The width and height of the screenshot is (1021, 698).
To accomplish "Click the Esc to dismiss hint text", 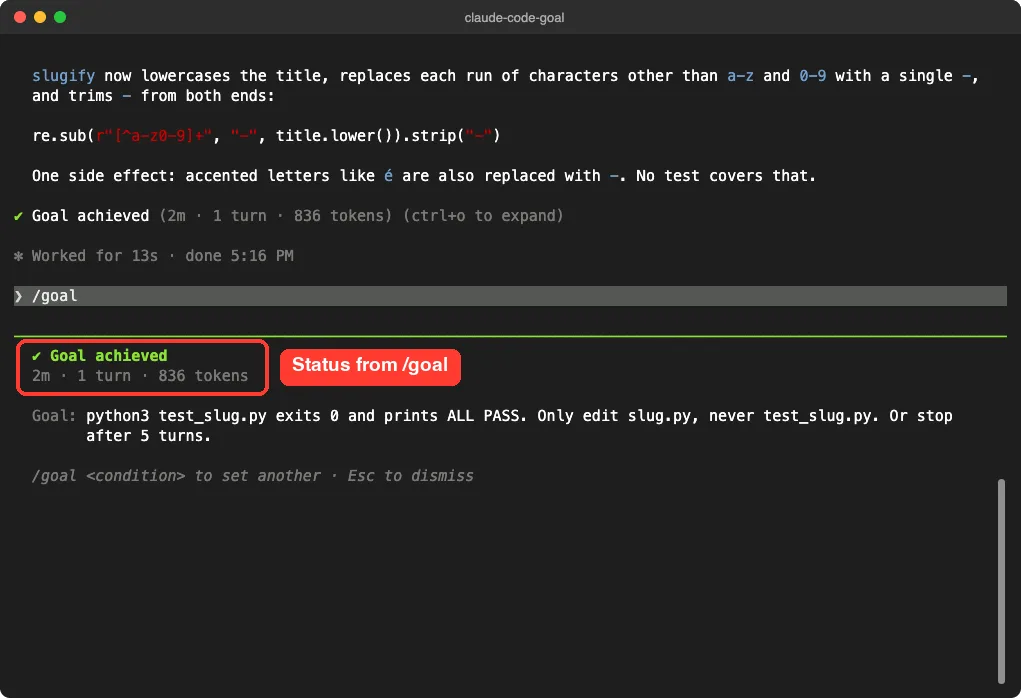I will coord(410,476).
